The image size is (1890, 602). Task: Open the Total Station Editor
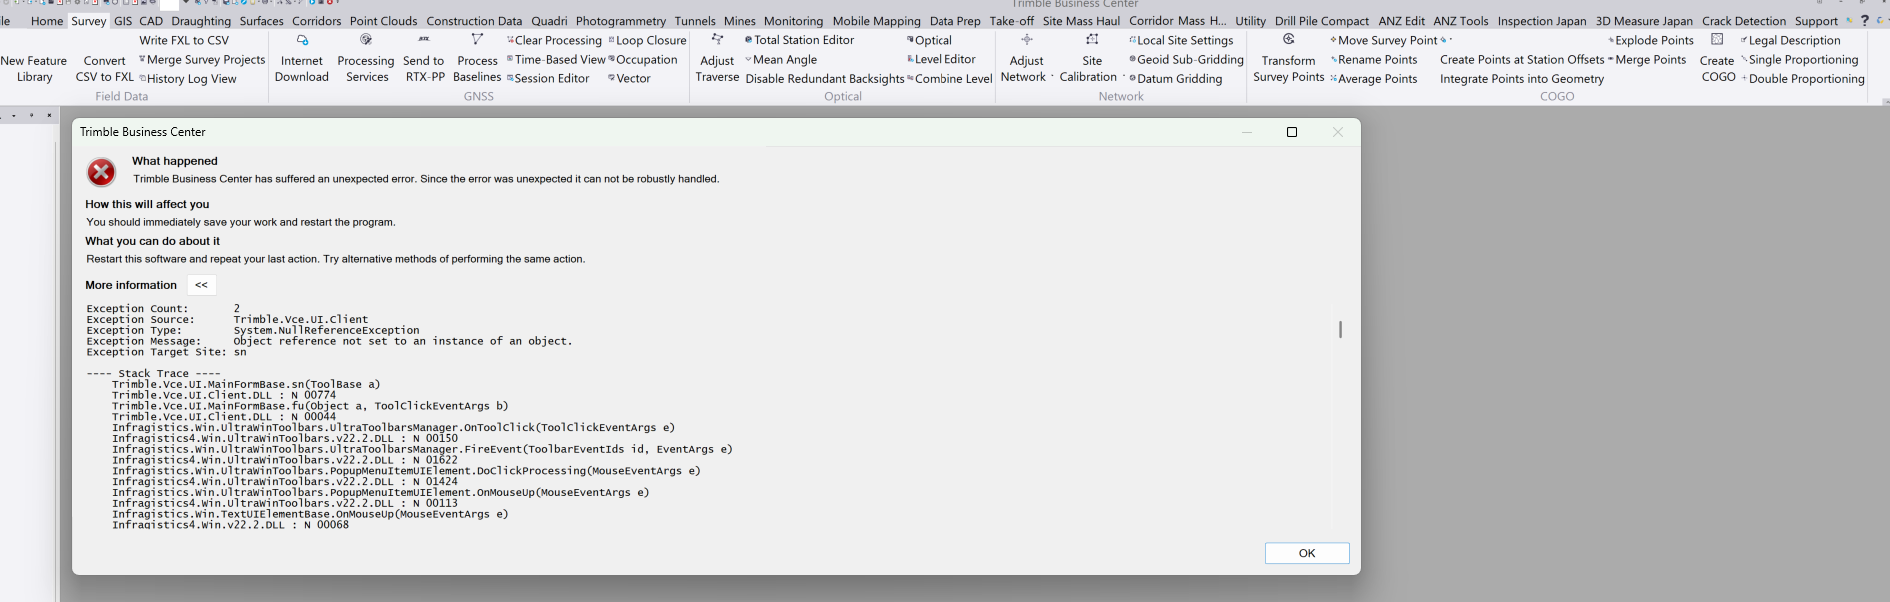tap(800, 41)
